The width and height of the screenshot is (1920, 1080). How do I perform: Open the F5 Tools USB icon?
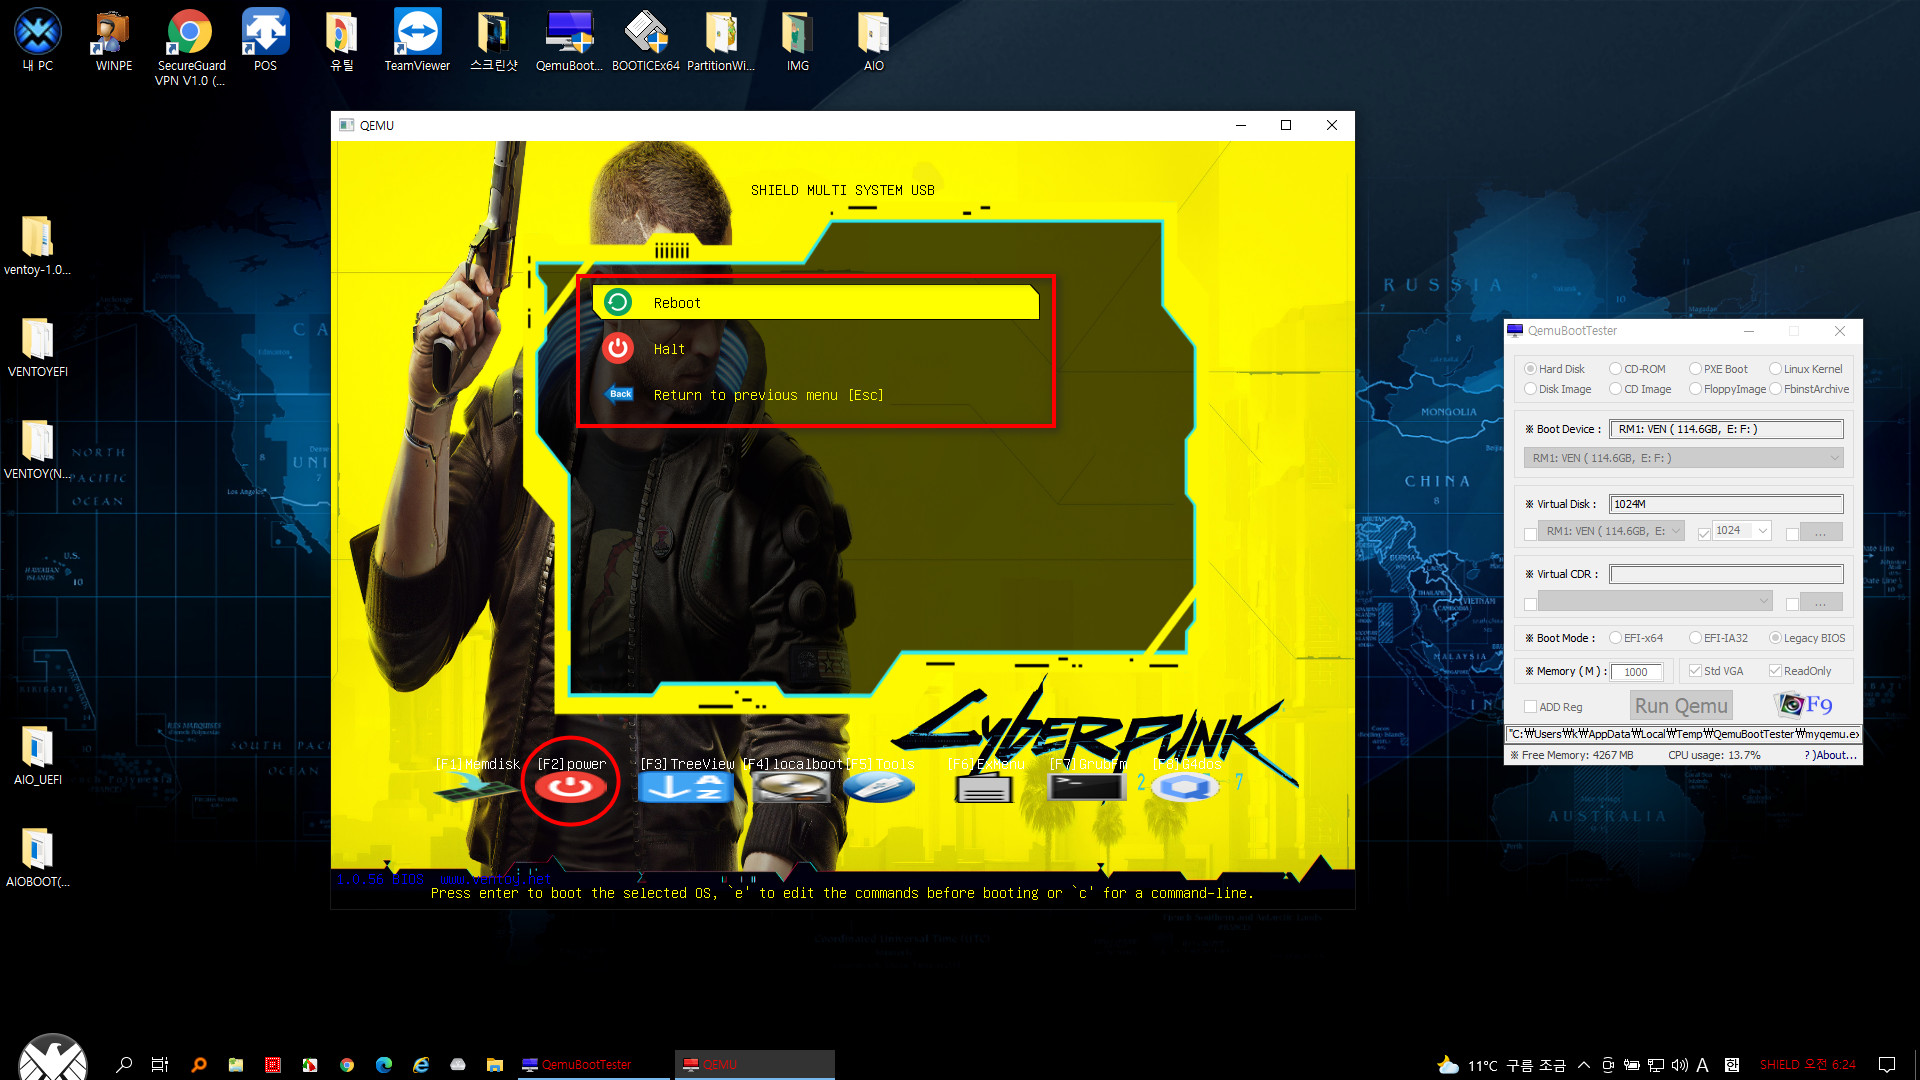[879, 788]
